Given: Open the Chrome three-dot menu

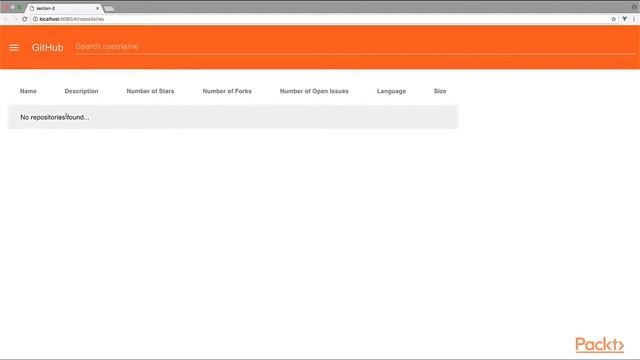Looking at the screenshot, I should pos(634,19).
